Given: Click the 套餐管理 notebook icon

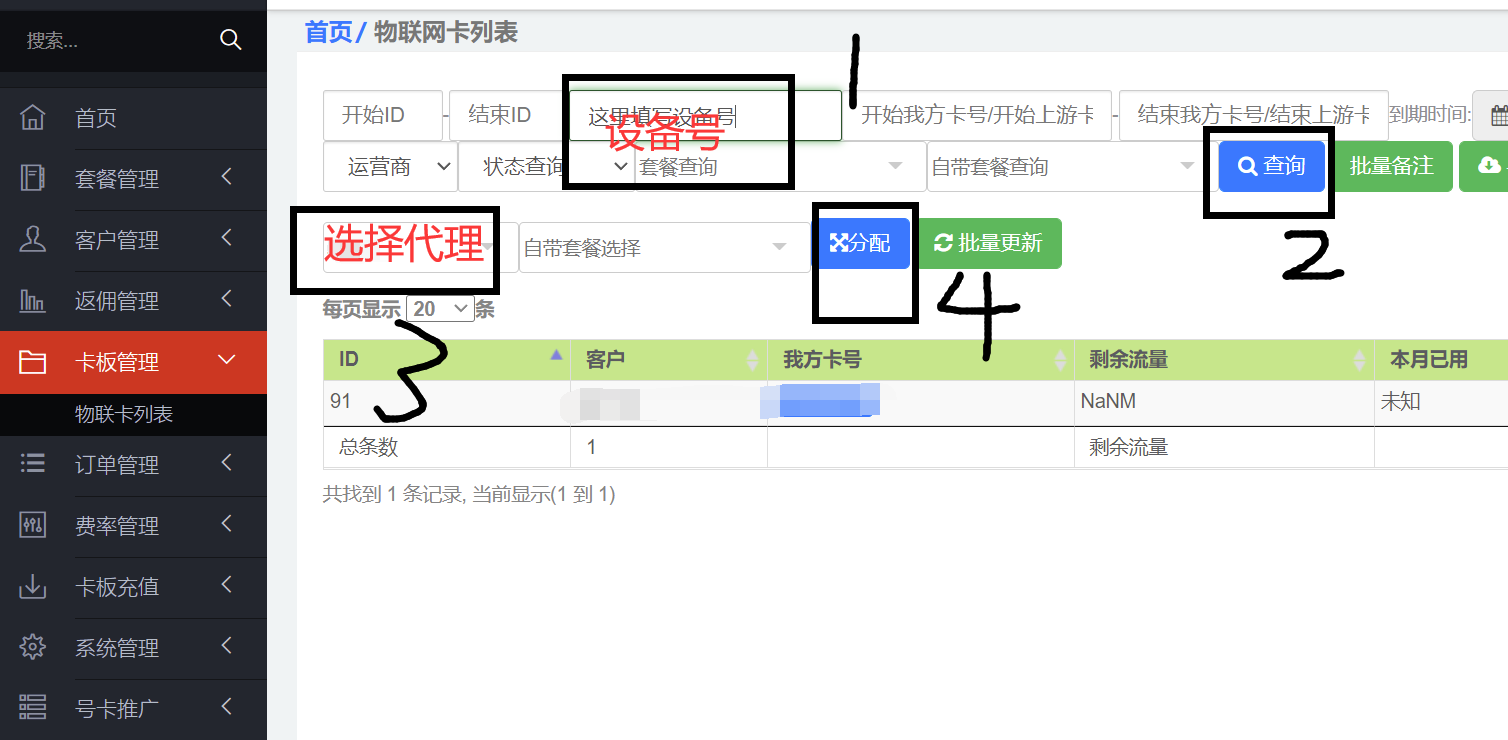Looking at the screenshot, I should [x=33, y=179].
